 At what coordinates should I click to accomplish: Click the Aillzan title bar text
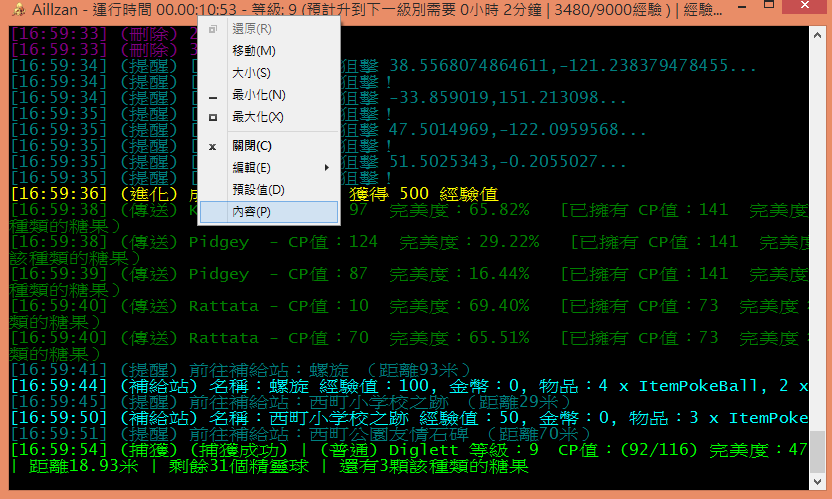click(x=377, y=9)
